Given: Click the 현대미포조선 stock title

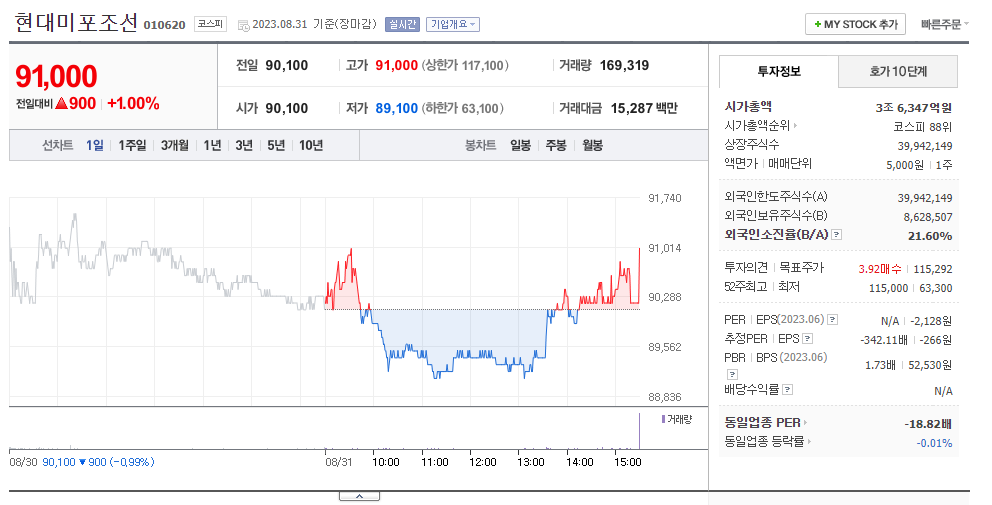Looking at the screenshot, I should click(75, 23).
